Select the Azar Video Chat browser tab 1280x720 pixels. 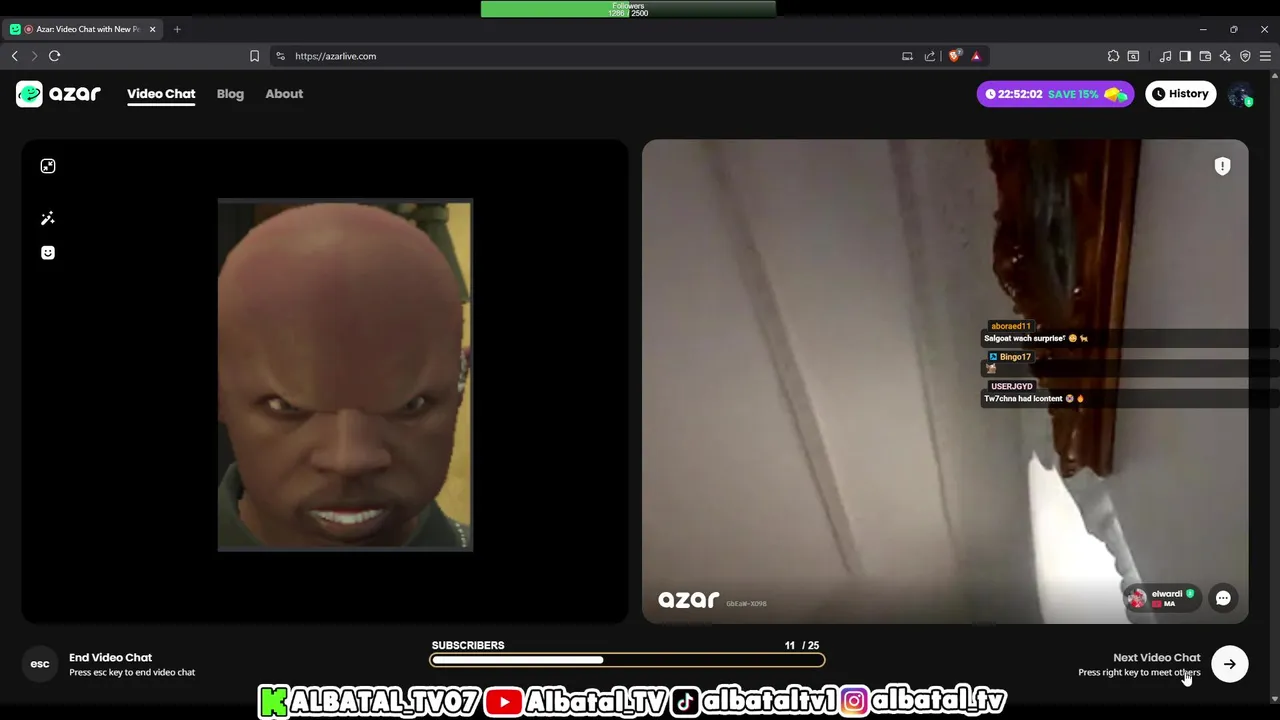click(83, 29)
